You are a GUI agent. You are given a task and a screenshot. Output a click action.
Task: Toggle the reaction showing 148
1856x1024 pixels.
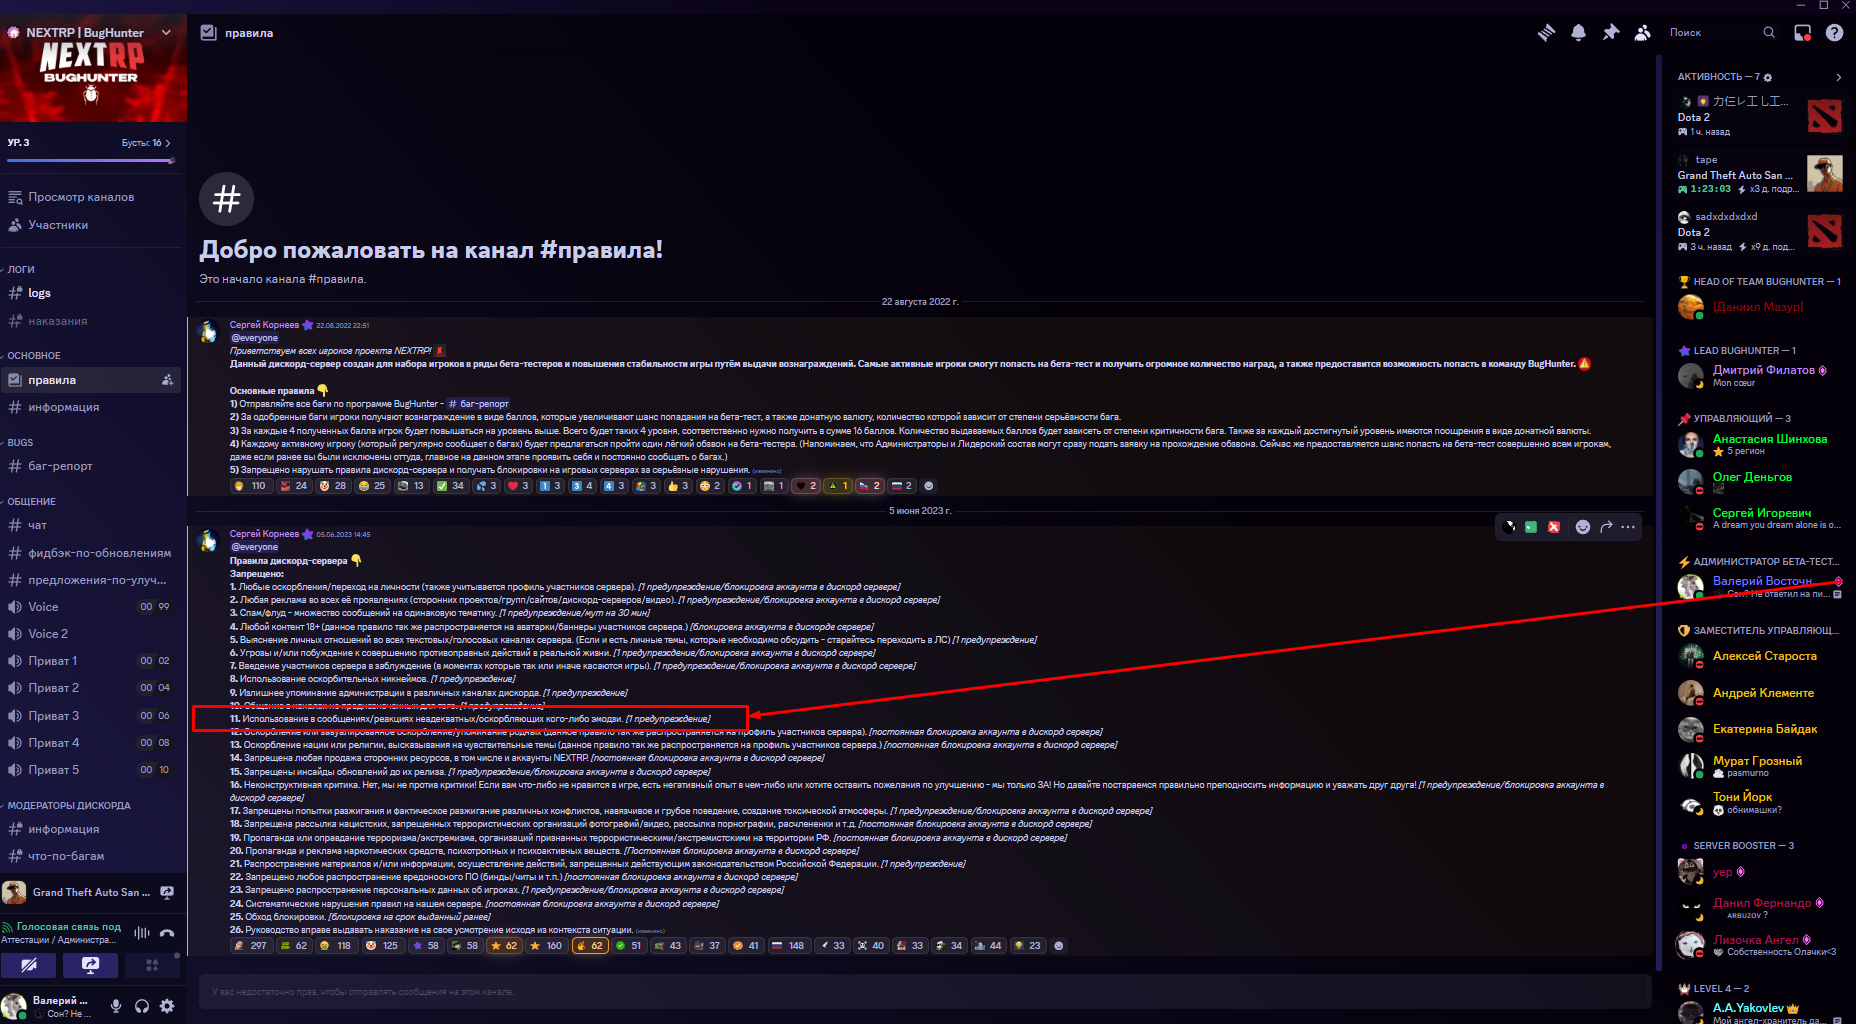tap(788, 945)
